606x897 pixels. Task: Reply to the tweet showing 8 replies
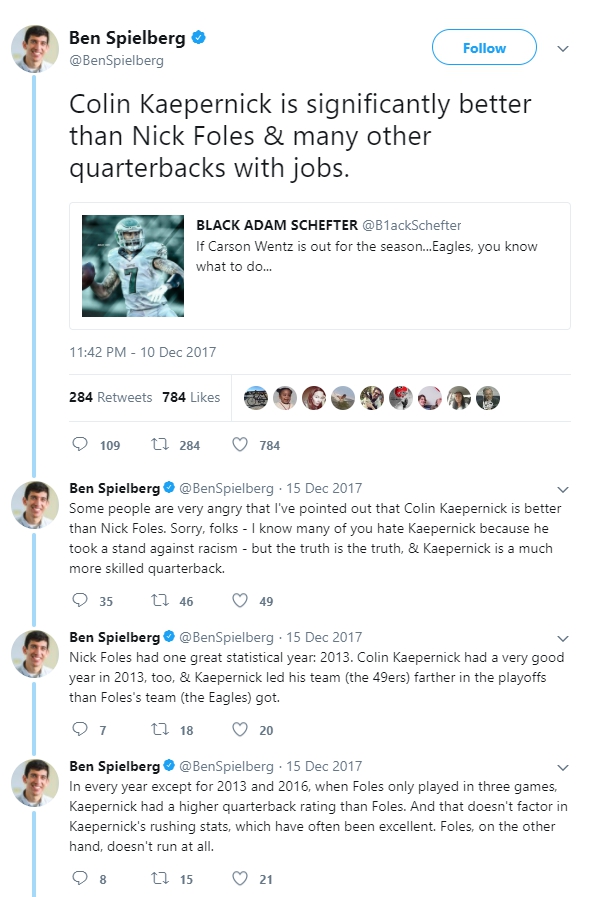point(80,878)
